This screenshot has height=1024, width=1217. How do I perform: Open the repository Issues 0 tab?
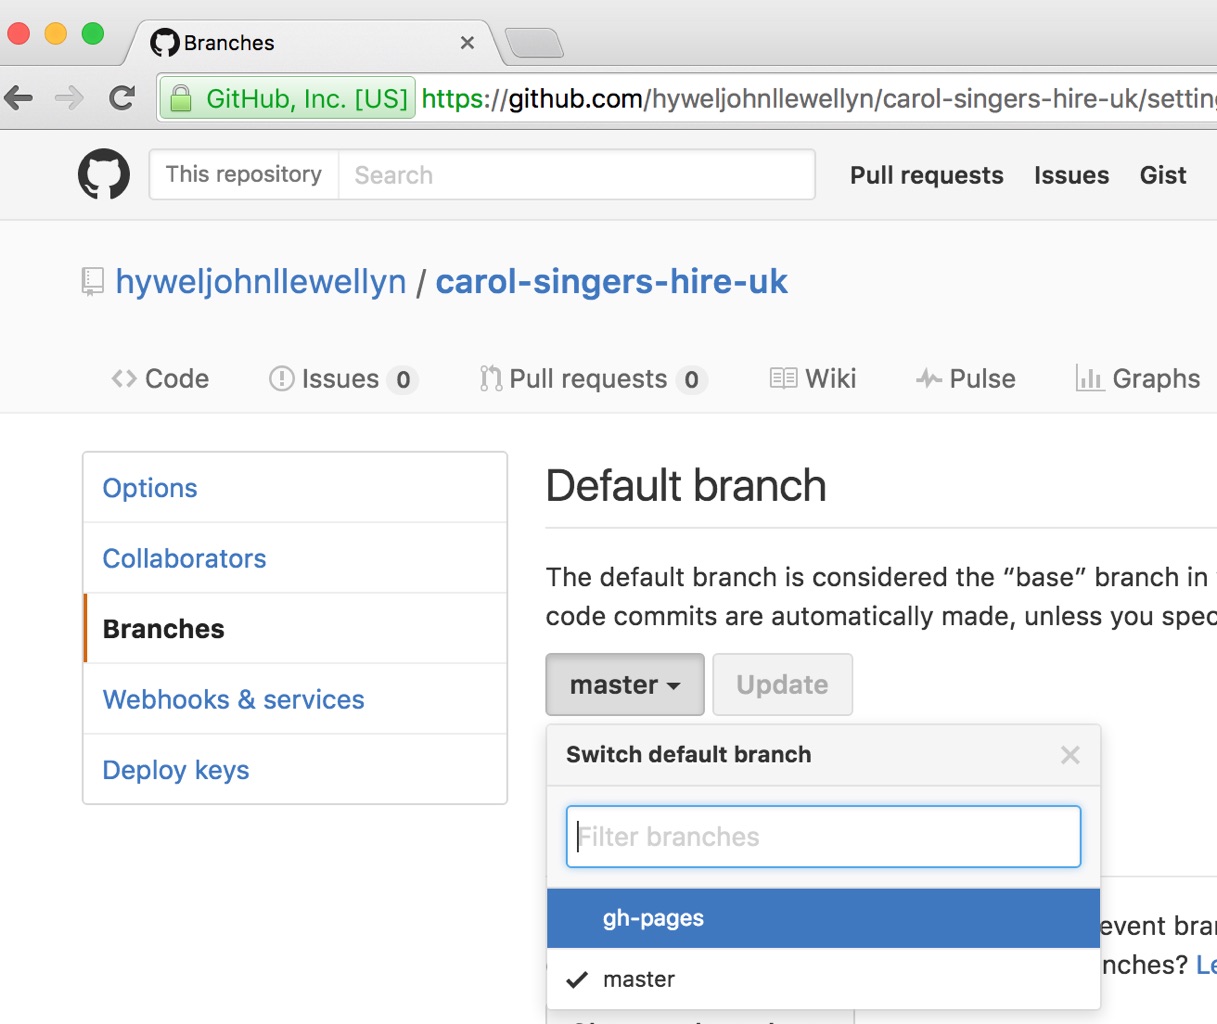tap(343, 379)
